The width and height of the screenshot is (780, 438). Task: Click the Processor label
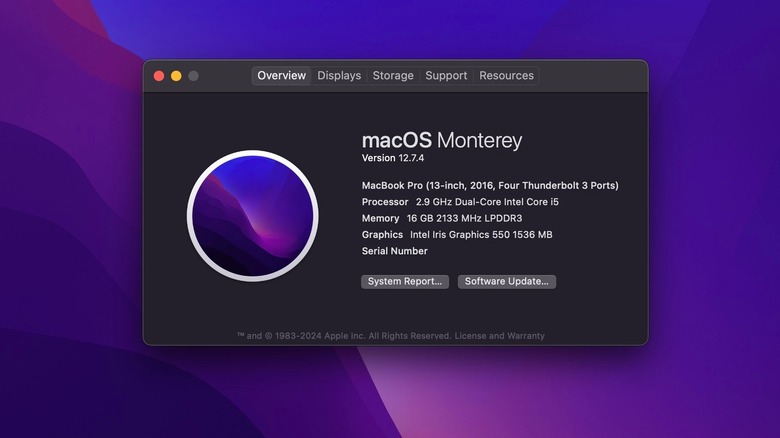coord(385,202)
